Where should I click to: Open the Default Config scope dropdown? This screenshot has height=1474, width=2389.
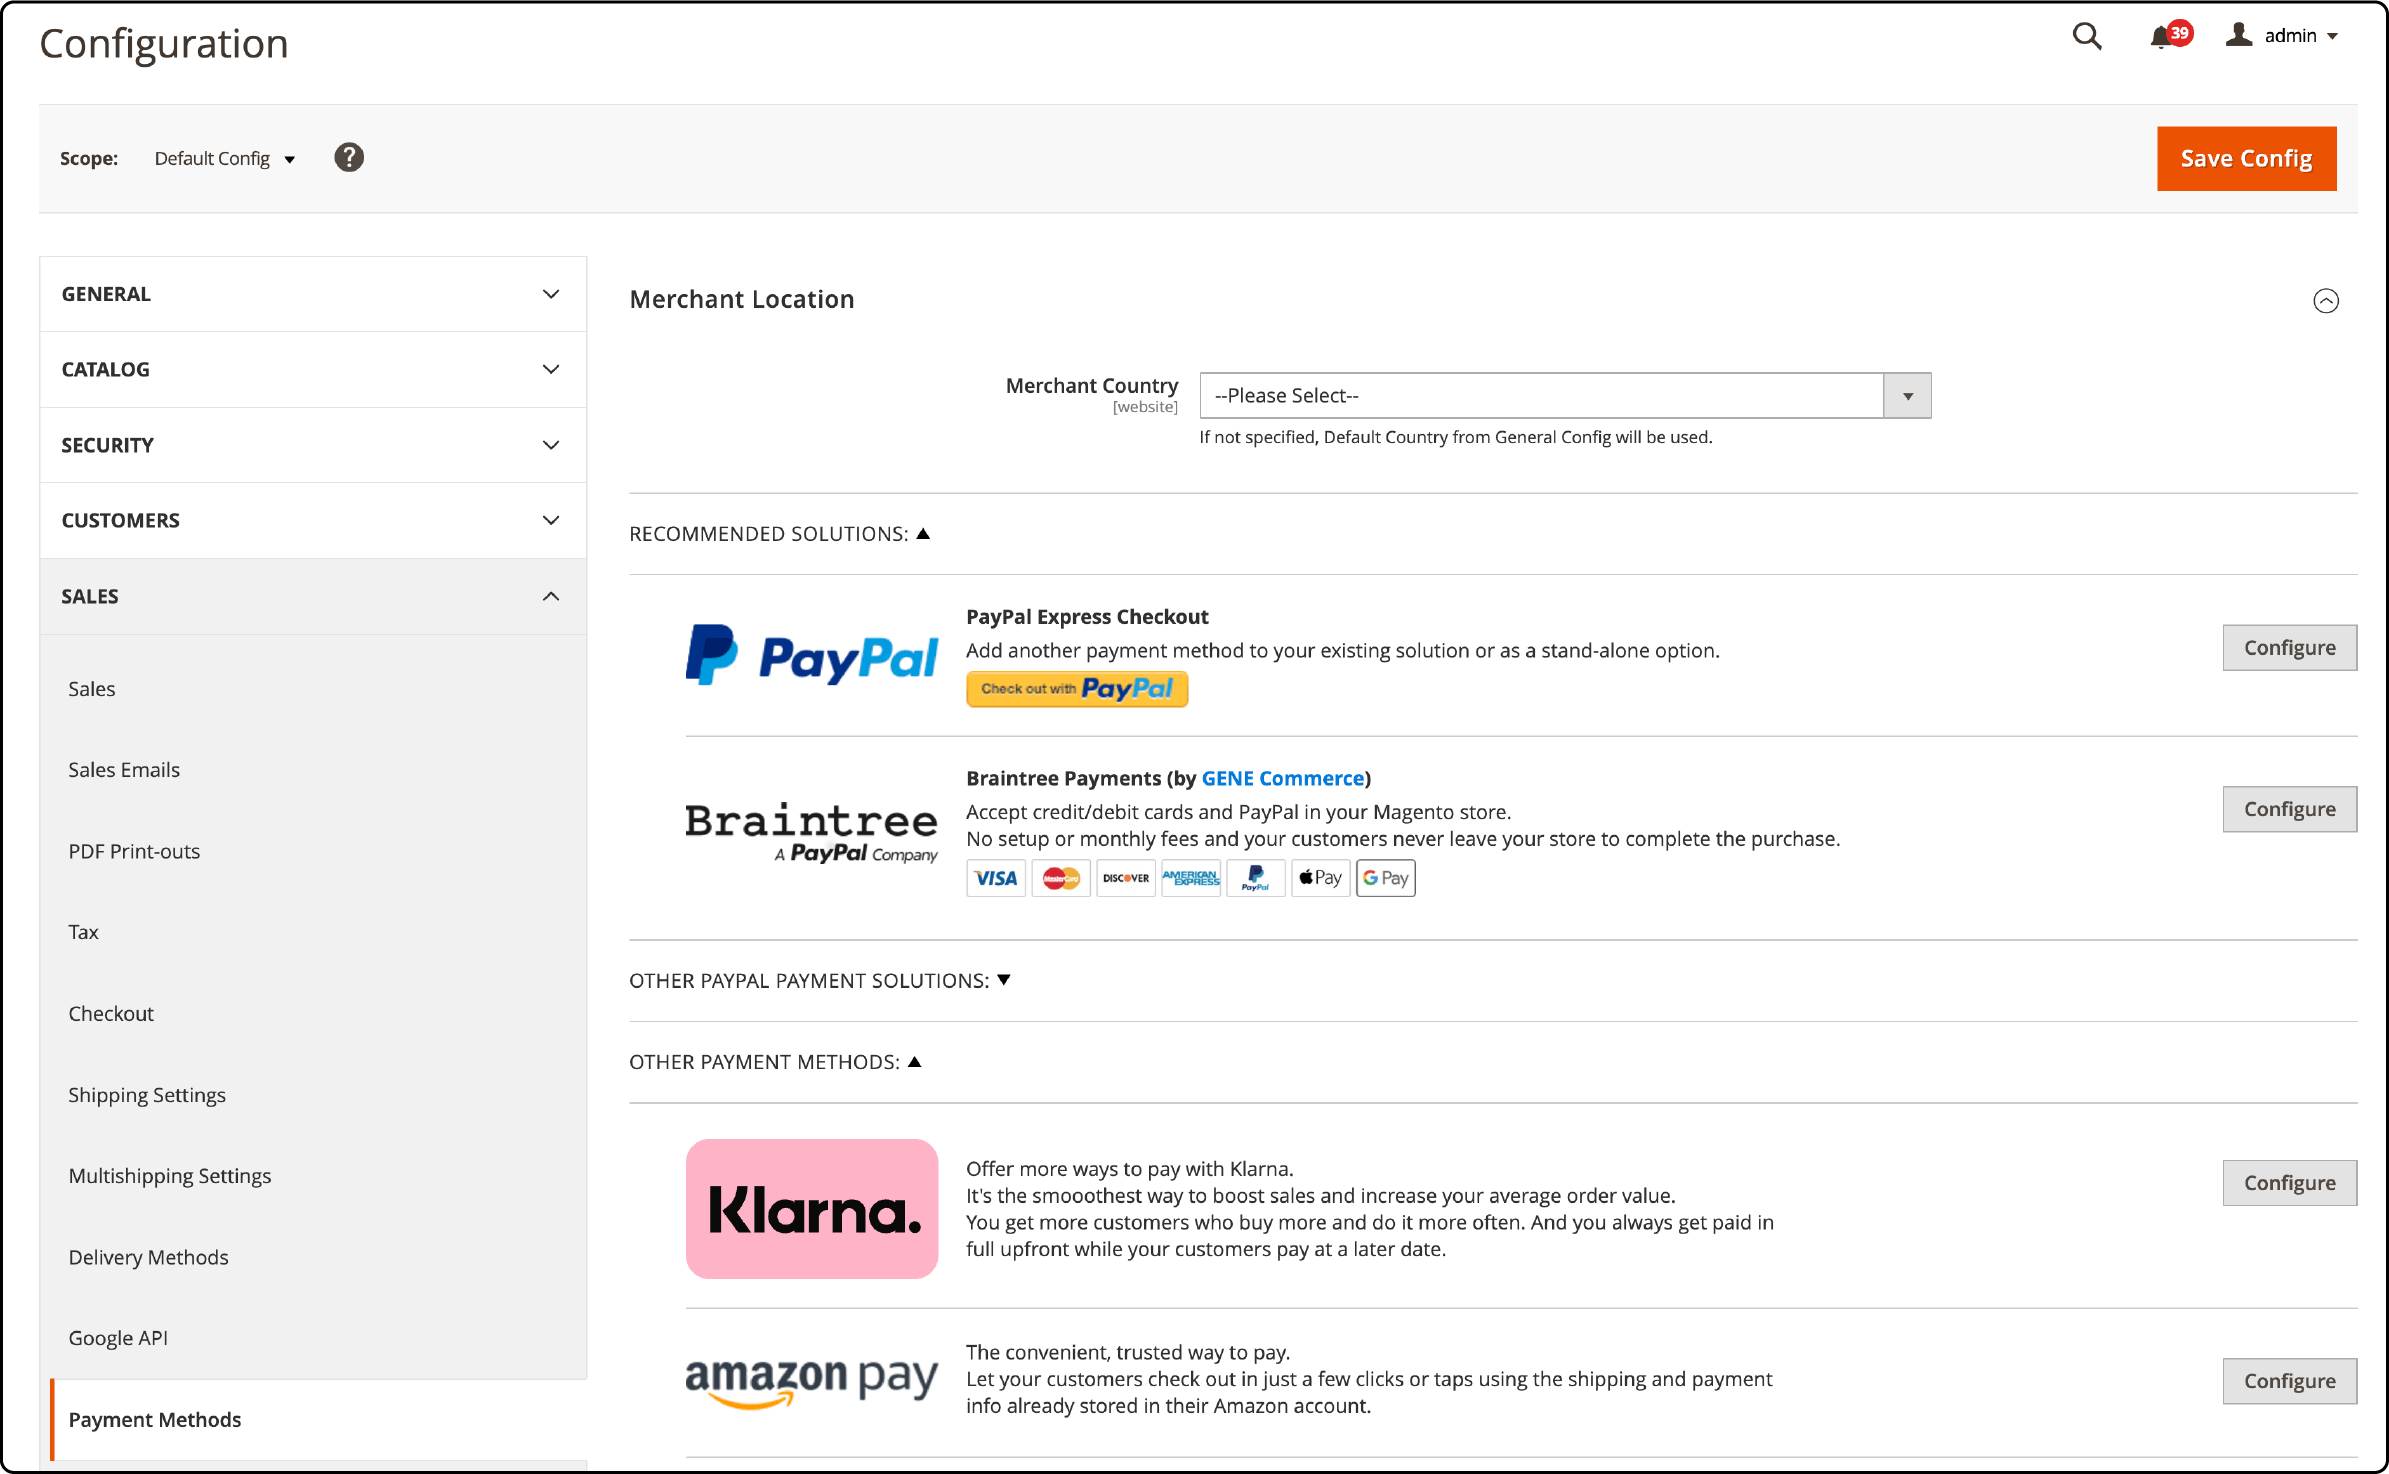tap(224, 158)
